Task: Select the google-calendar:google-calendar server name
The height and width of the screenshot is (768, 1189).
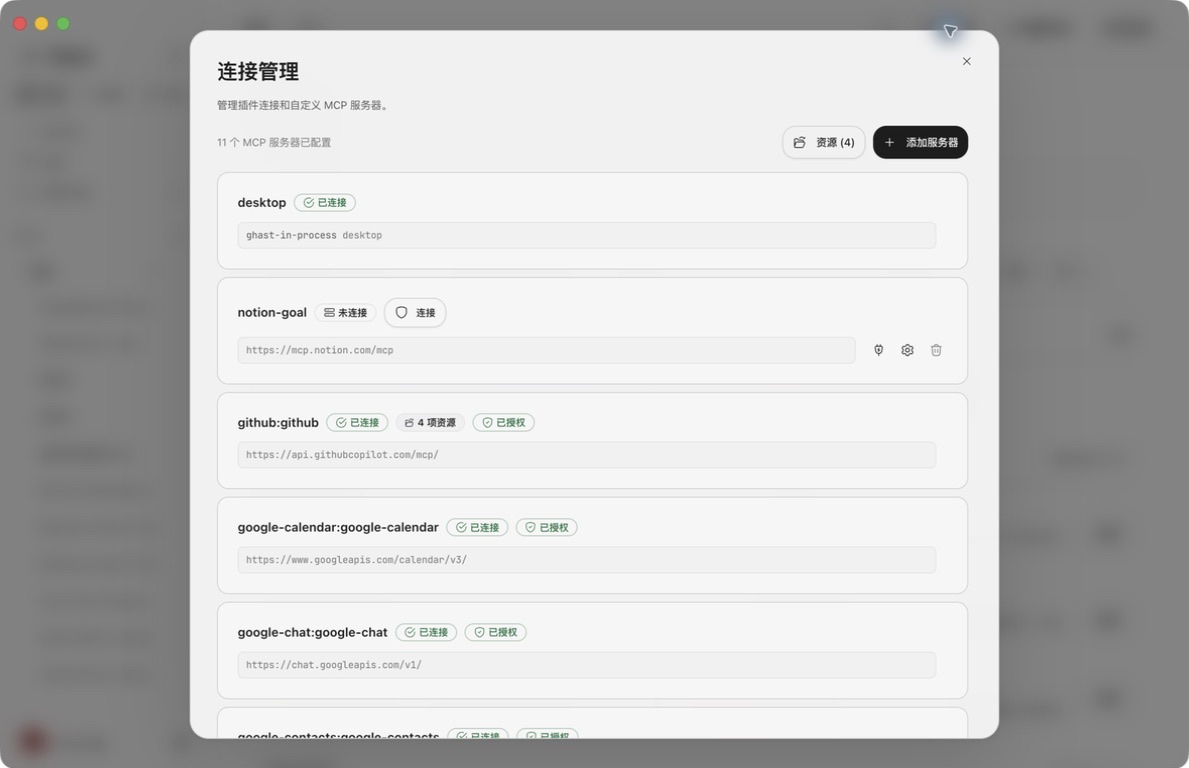Action: (338, 528)
